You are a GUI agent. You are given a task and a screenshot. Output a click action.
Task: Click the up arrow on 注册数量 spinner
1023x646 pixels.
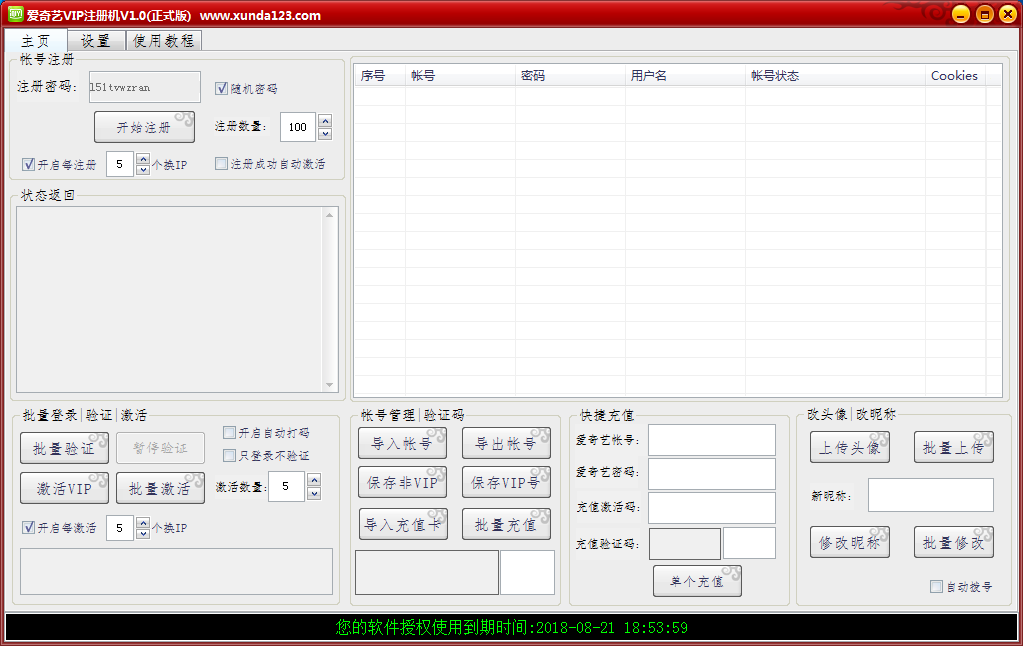tap(325, 121)
